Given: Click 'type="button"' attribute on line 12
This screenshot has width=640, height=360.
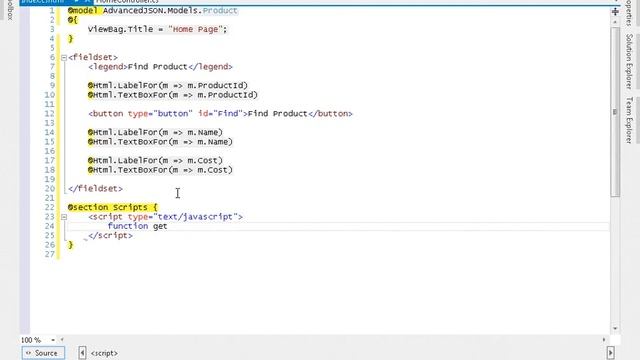Looking at the screenshot, I should pos(160,114).
